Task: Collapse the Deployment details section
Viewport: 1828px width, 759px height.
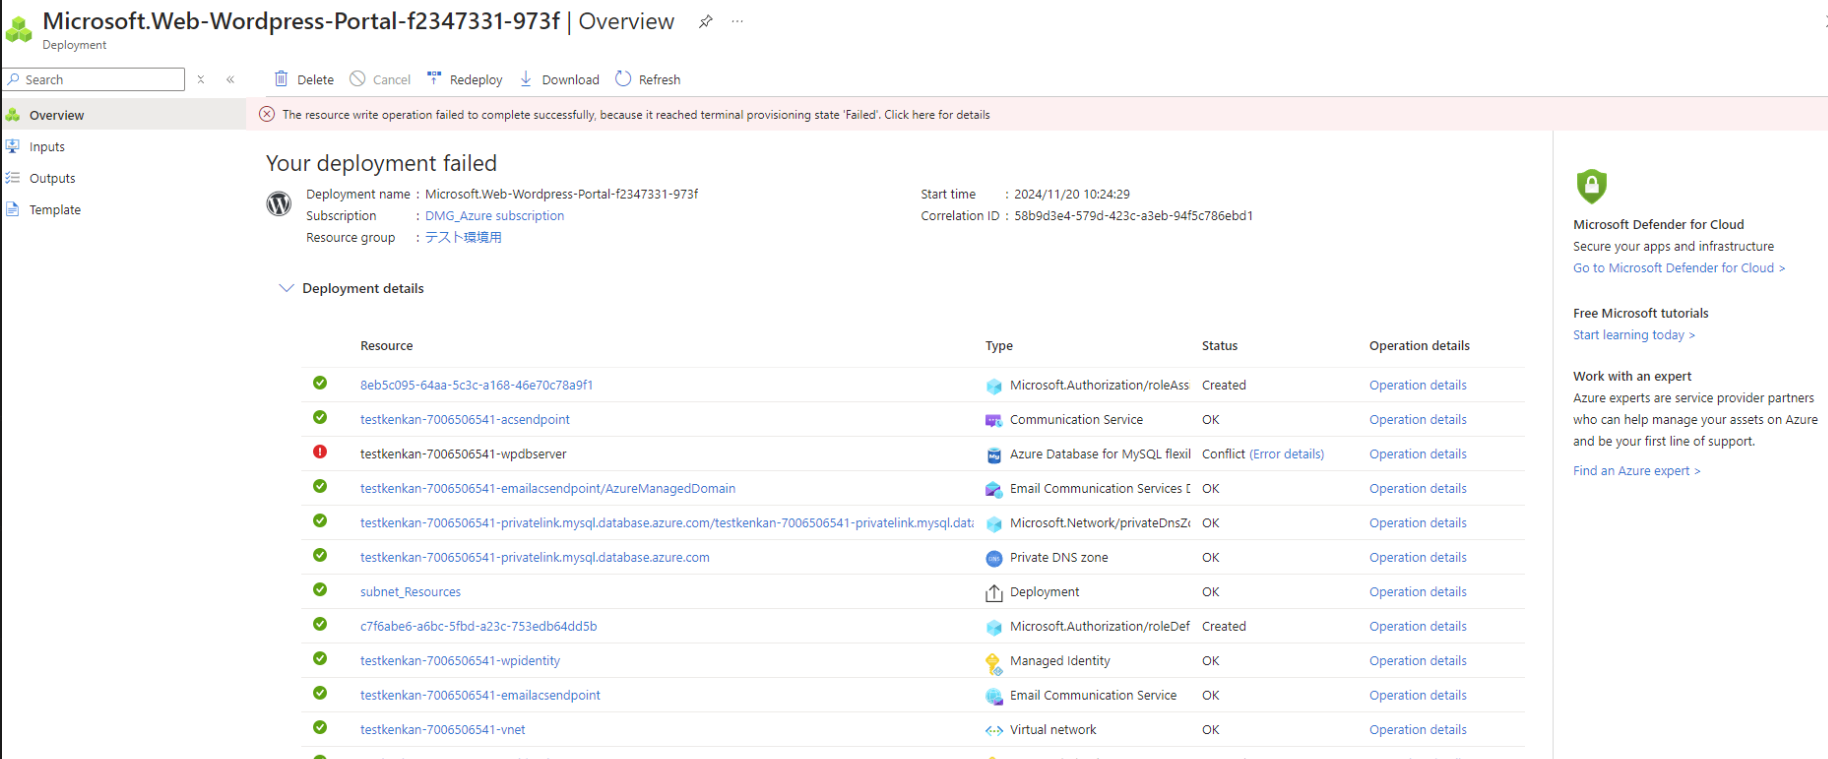Action: point(286,288)
